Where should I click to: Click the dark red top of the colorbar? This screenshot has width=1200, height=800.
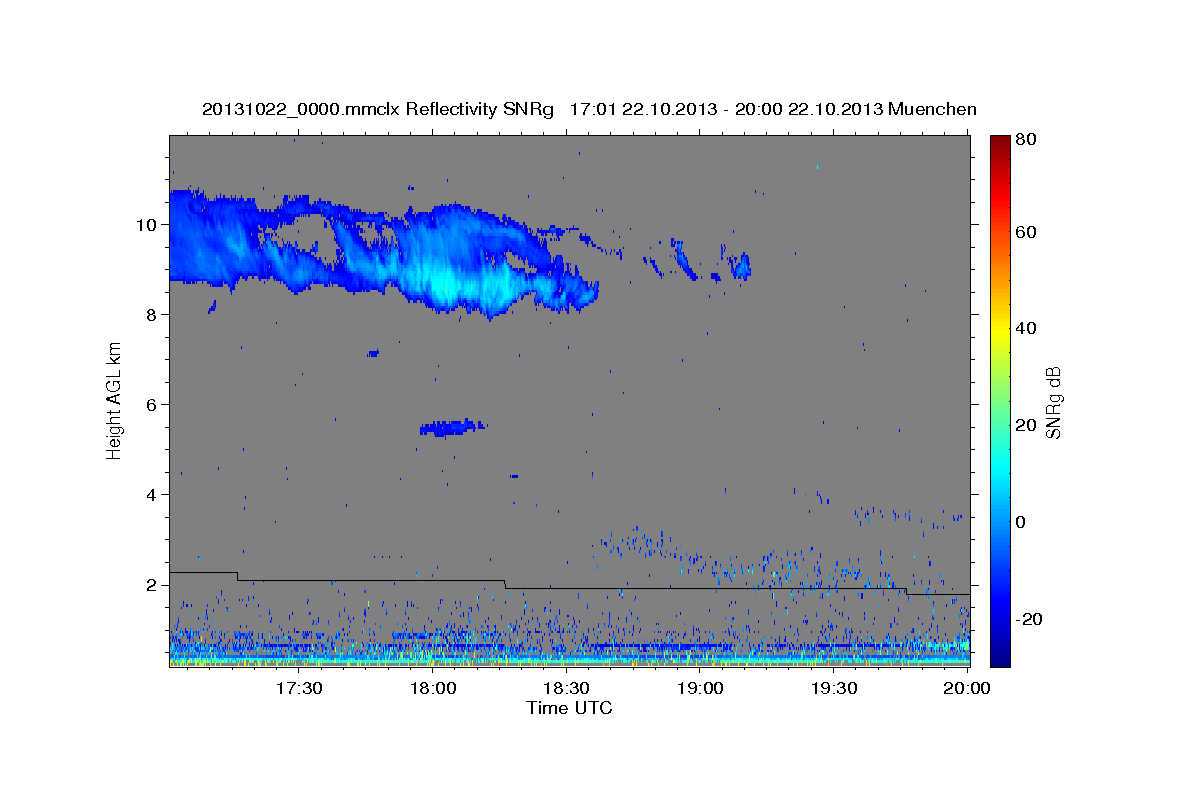click(1000, 143)
